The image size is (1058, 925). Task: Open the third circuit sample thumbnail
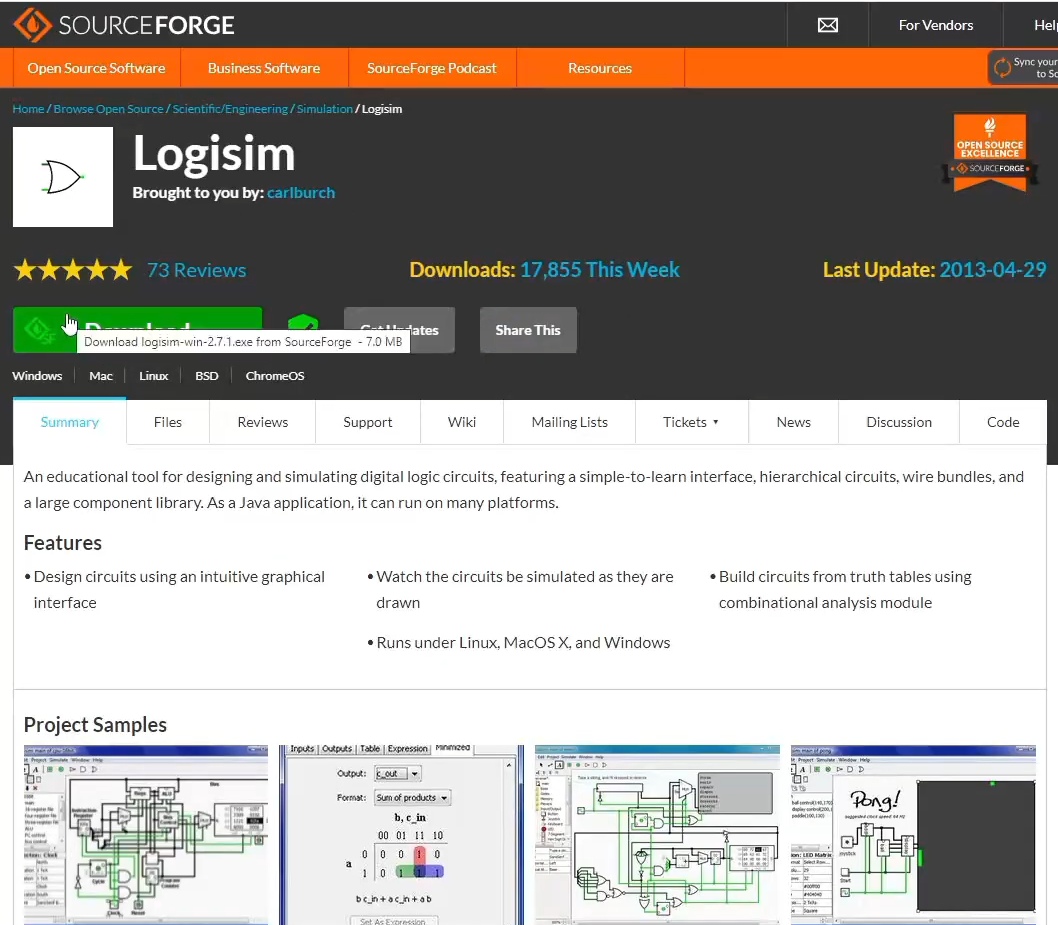click(657, 835)
